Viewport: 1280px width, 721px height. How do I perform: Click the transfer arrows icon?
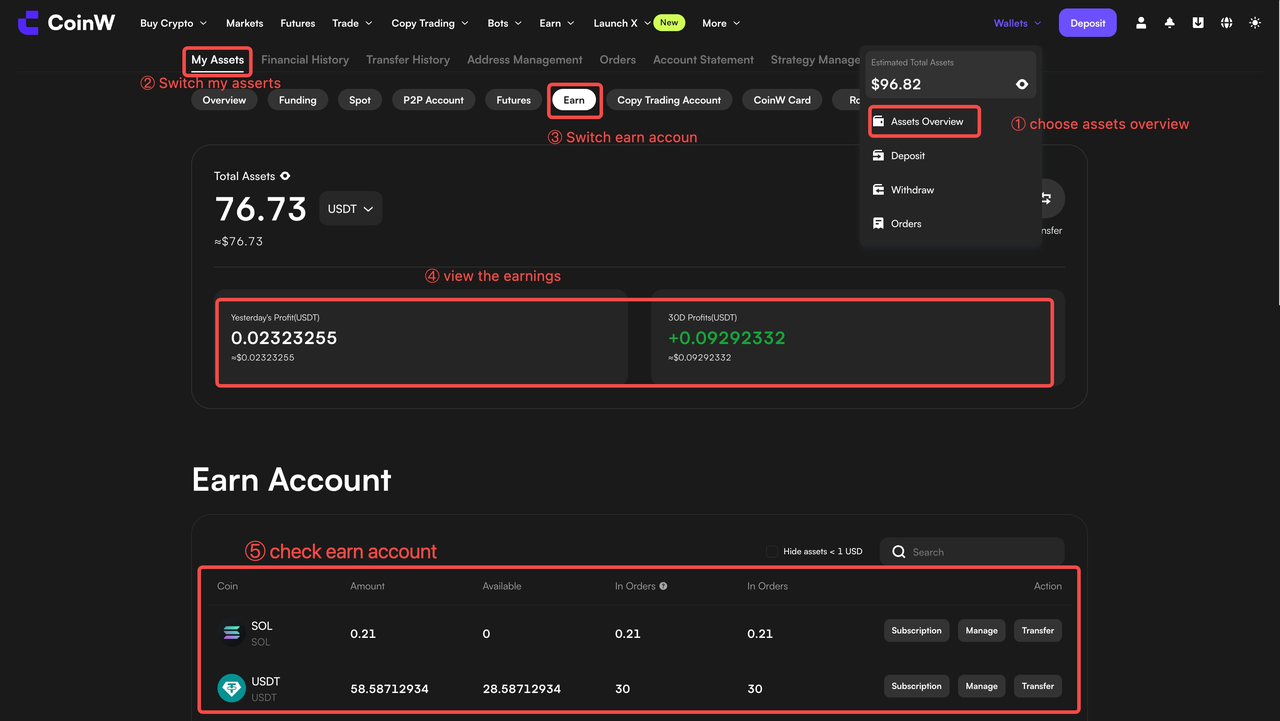click(1046, 198)
